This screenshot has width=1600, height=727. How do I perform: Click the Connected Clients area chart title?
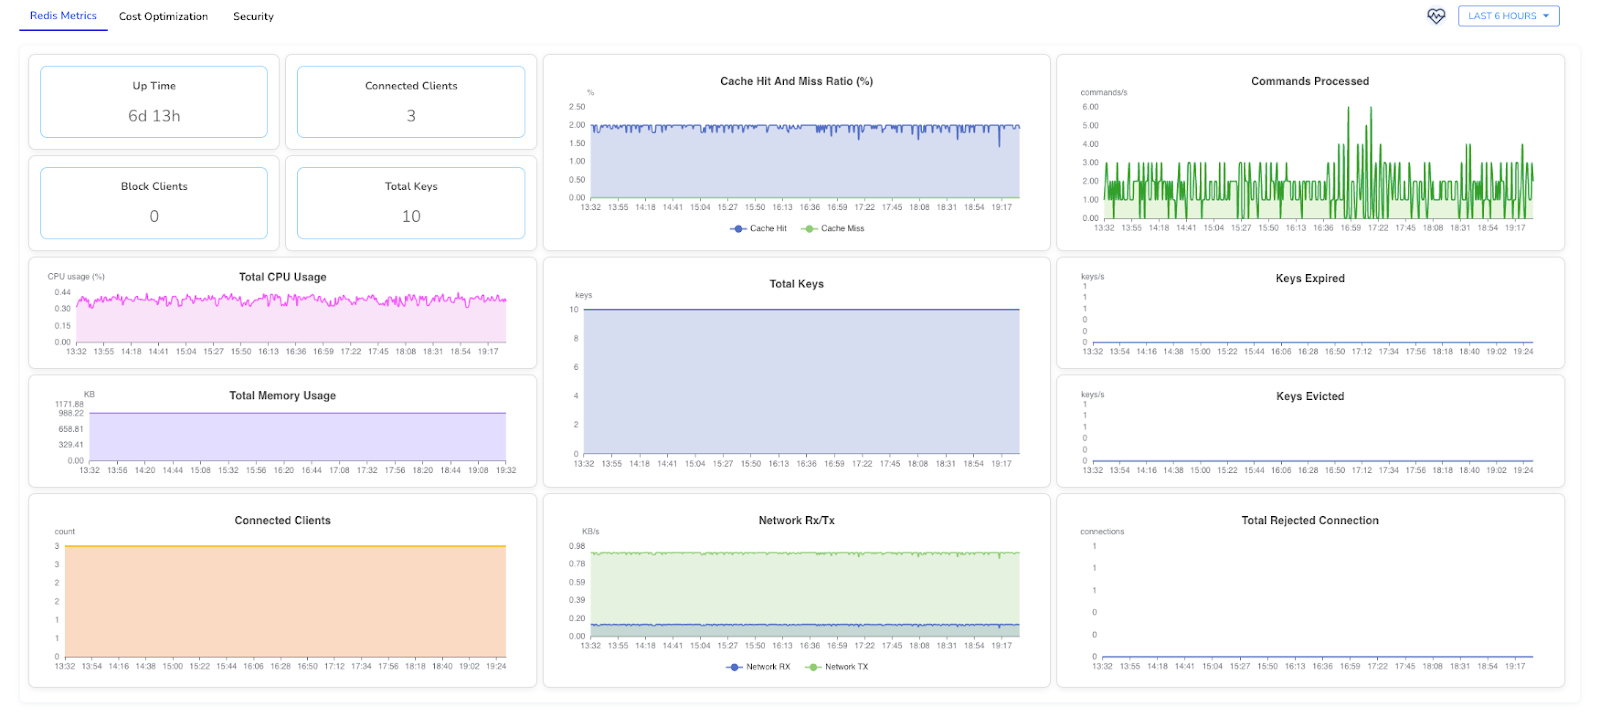[x=283, y=521]
